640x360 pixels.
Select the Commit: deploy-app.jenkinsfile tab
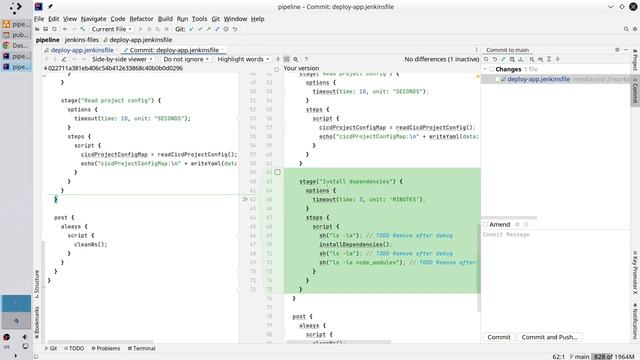click(x=174, y=50)
